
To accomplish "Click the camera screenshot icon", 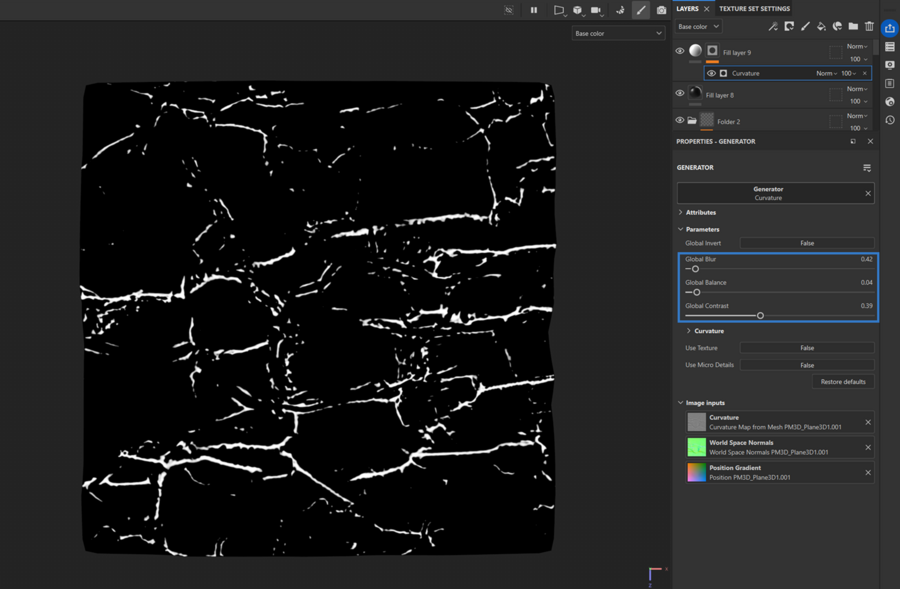I will tap(661, 10).
